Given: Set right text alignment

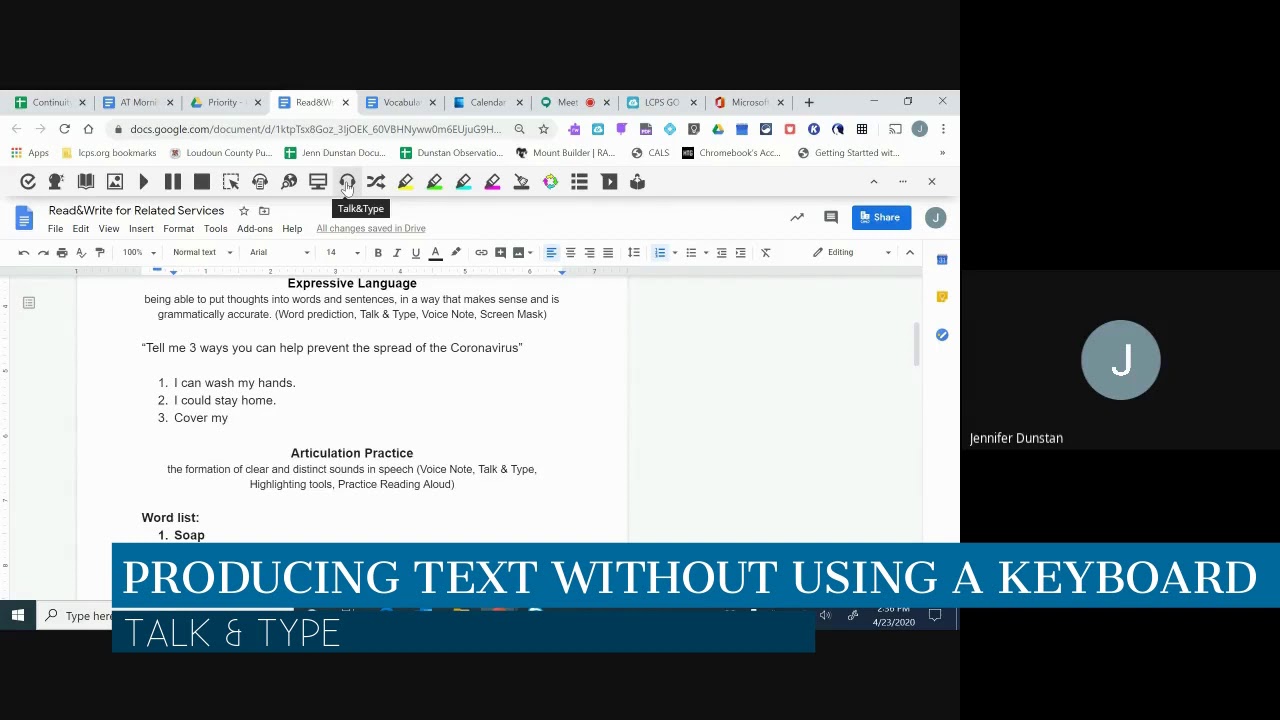Looking at the screenshot, I should tap(589, 253).
